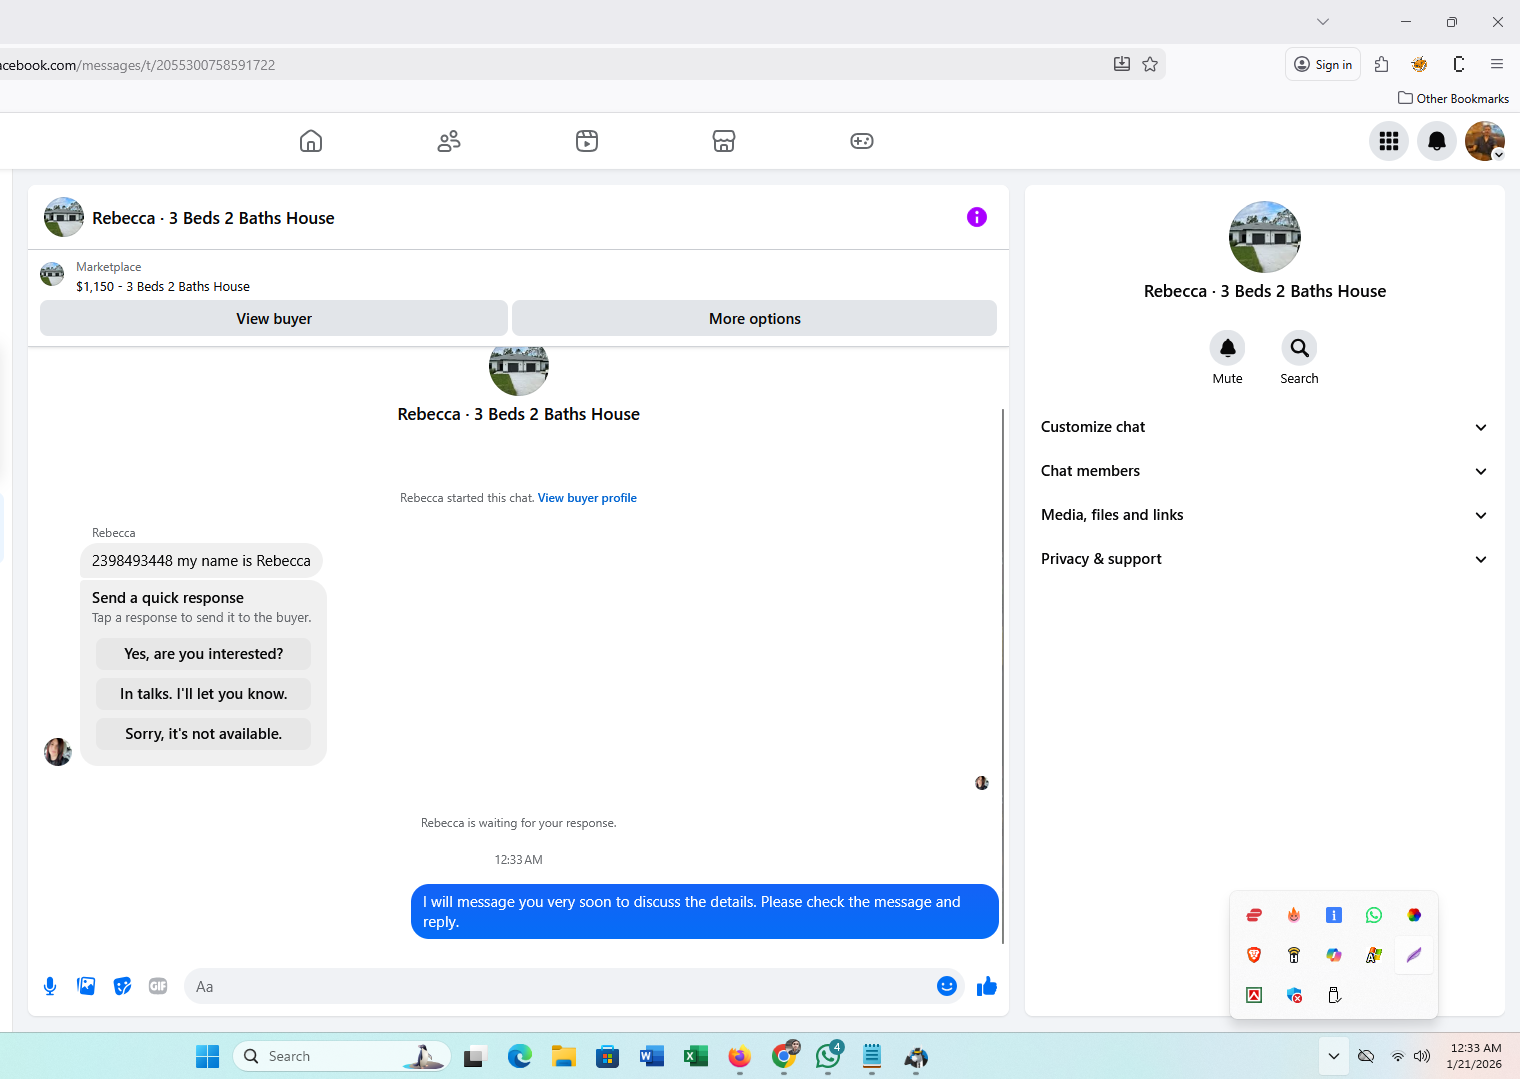Image resolution: width=1520 pixels, height=1079 pixels.
Task: Open Windows Security shield icon in tray overflow
Action: click(x=1294, y=995)
